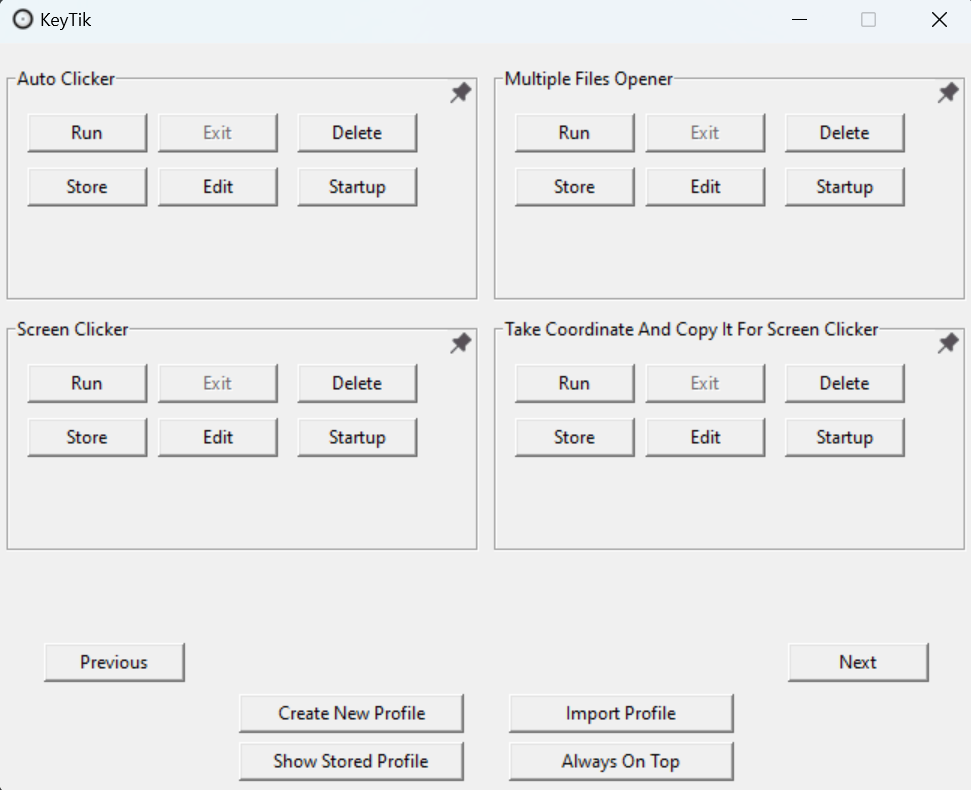The height and width of the screenshot is (790, 971).
Task: Edit the Take Coordinate profile
Action: (705, 437)
